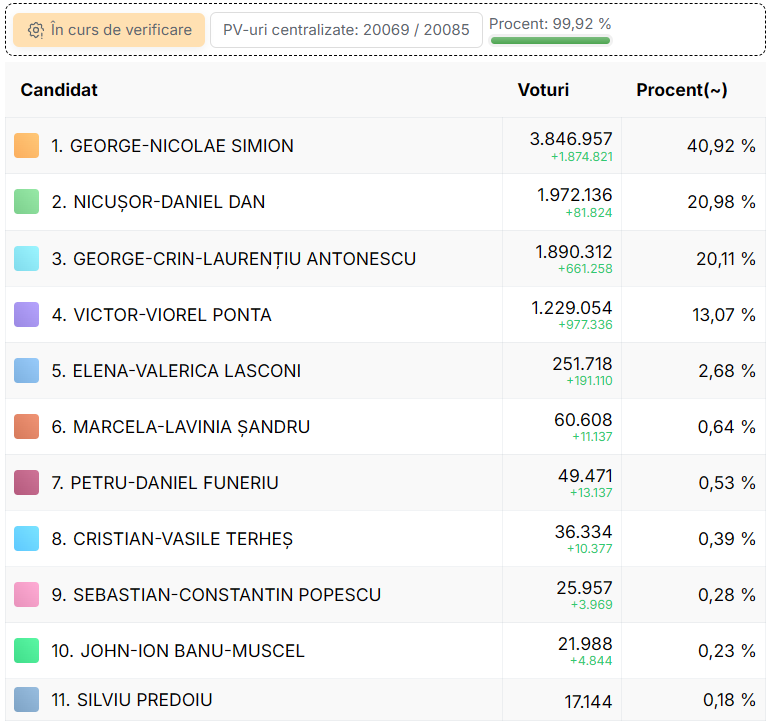Select the John-Ion Banu-Muscel candidate name

point(178,651)
